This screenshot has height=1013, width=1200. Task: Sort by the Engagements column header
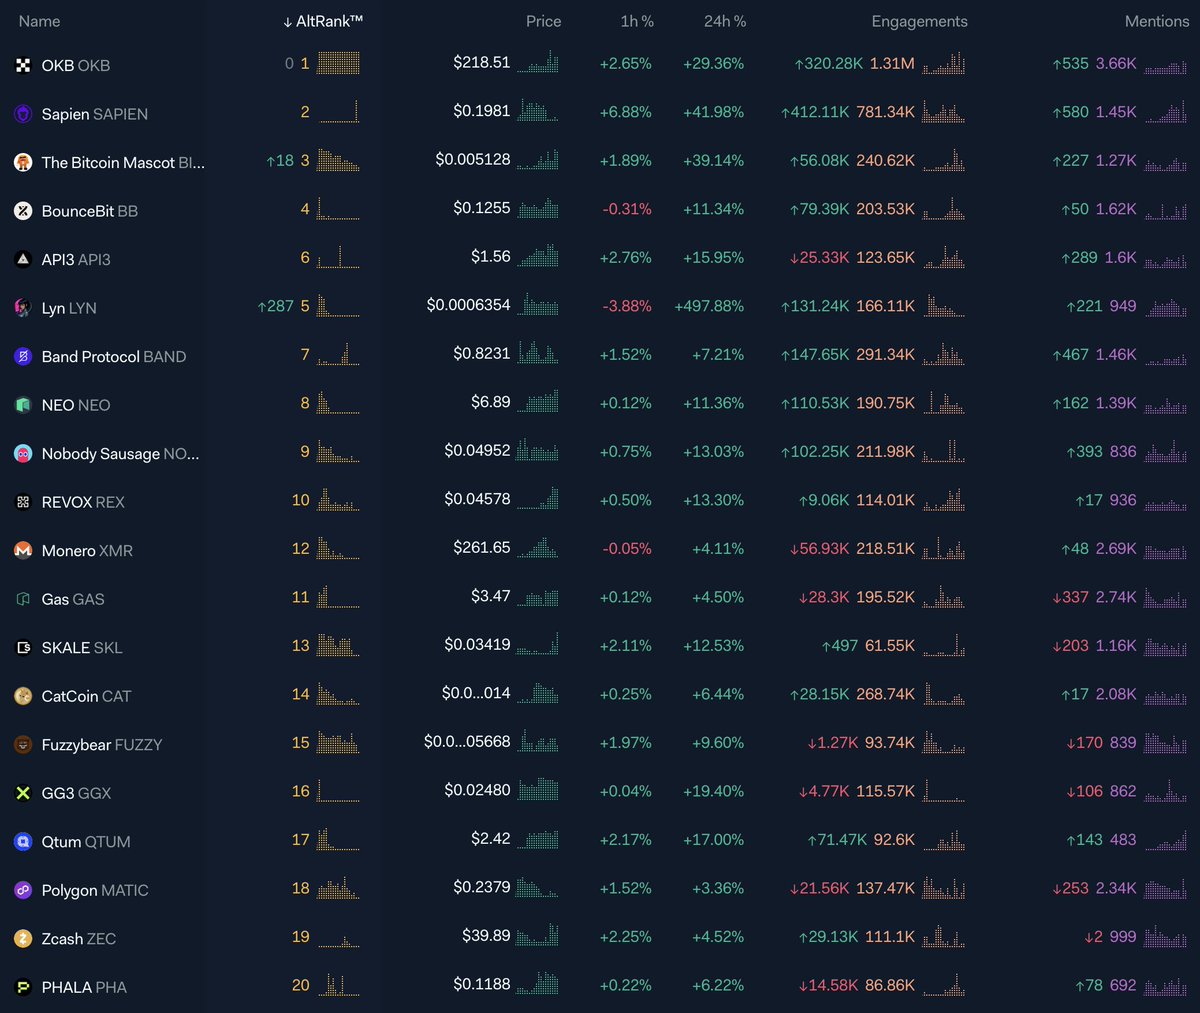coord(919,21)
